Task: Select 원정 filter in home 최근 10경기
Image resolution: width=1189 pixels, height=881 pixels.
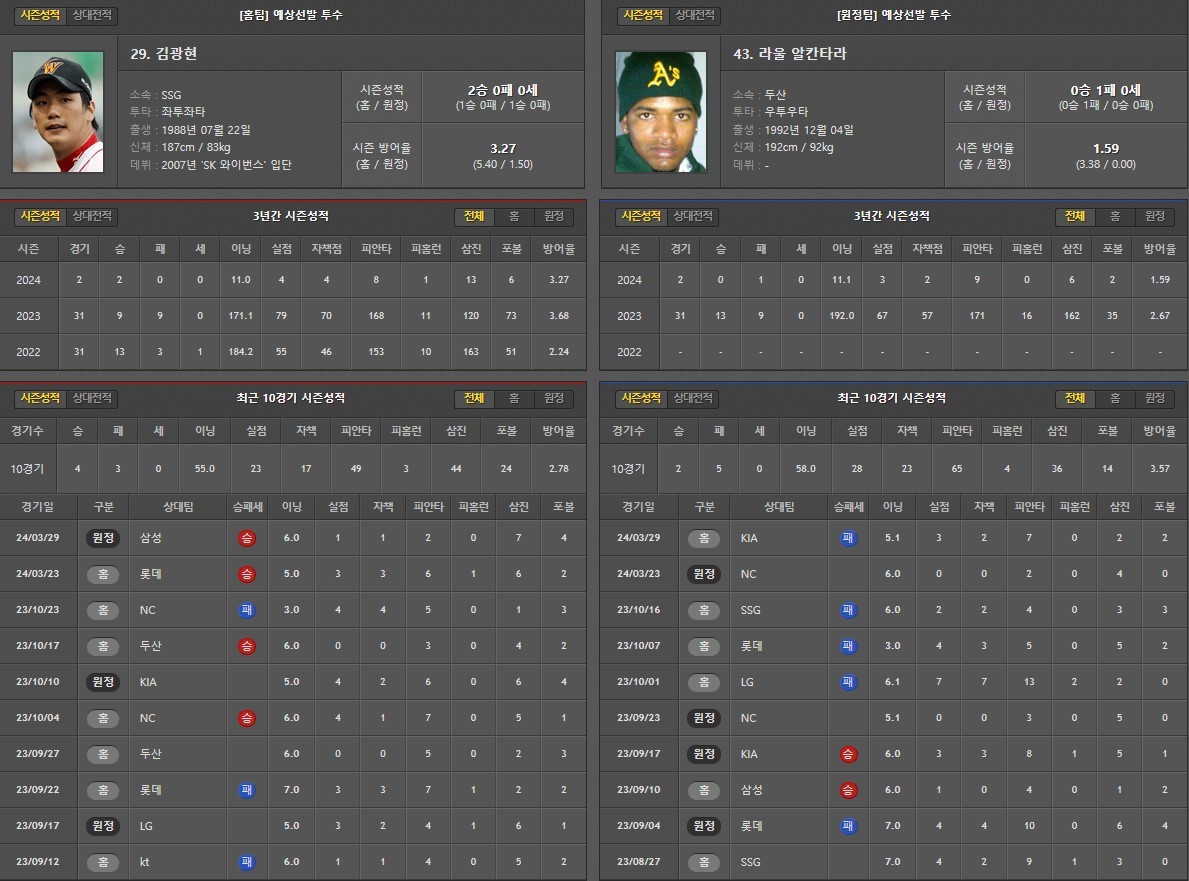Action: [554, 399]
